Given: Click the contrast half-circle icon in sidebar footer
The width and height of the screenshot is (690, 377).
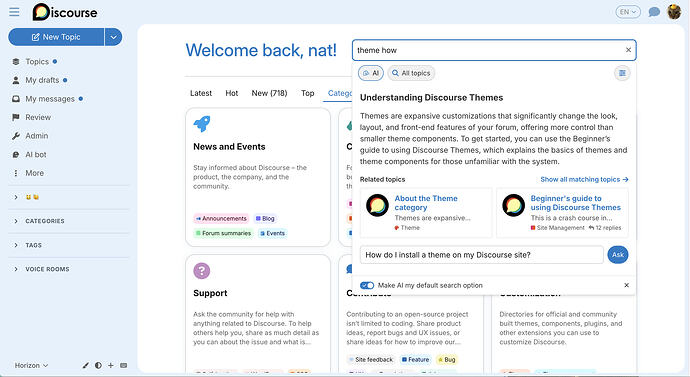Looking at the screenshot, I should tap(98, 365).
